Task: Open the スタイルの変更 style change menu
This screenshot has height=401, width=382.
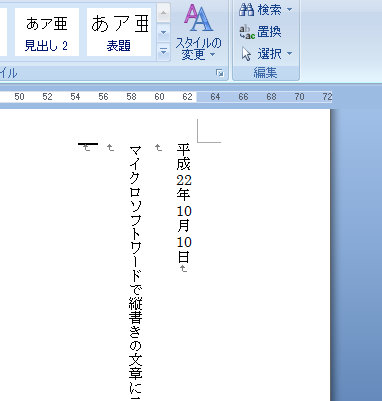Action: (199, 33)
